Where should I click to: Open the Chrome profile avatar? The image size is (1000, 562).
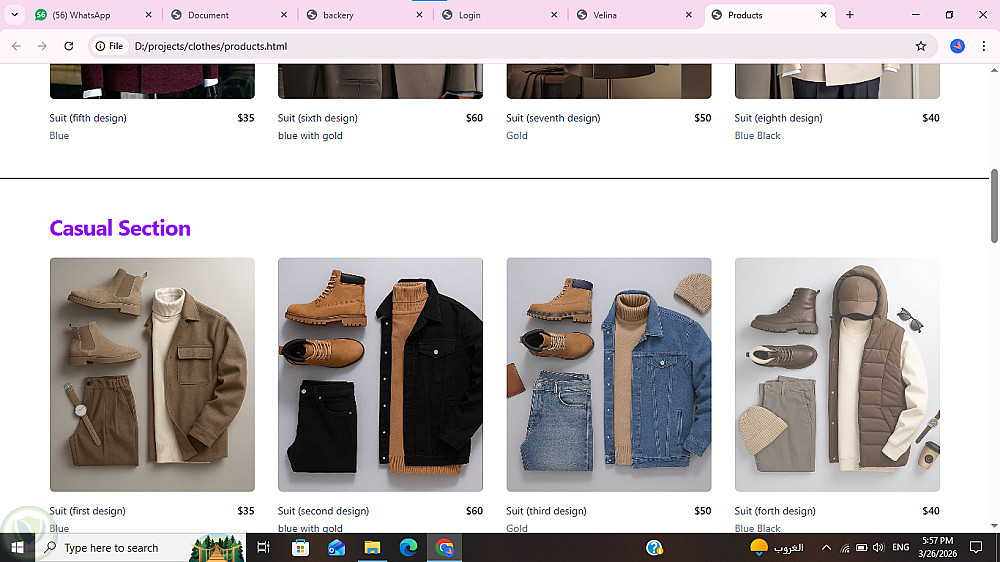click(x=957, y=46)
